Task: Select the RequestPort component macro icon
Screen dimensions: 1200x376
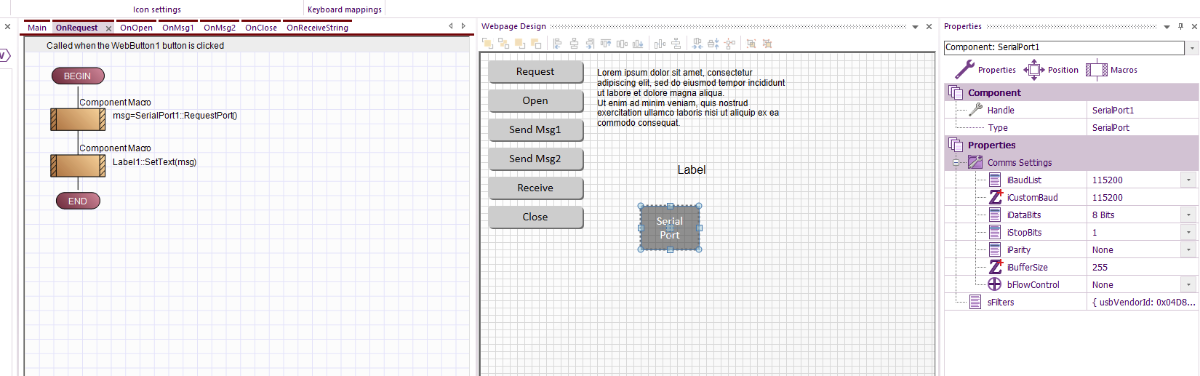Action: 78,119
